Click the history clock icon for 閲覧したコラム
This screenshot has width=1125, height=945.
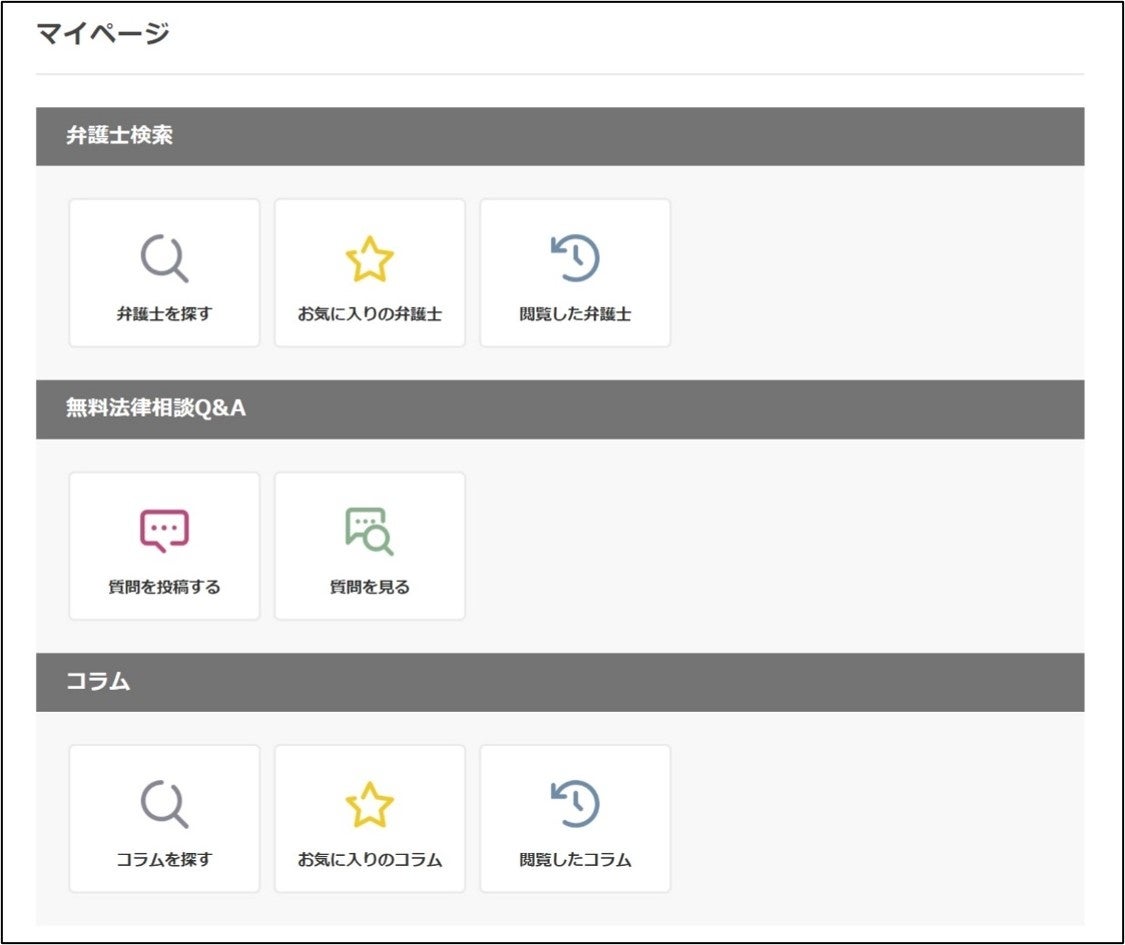click(575, 803)
